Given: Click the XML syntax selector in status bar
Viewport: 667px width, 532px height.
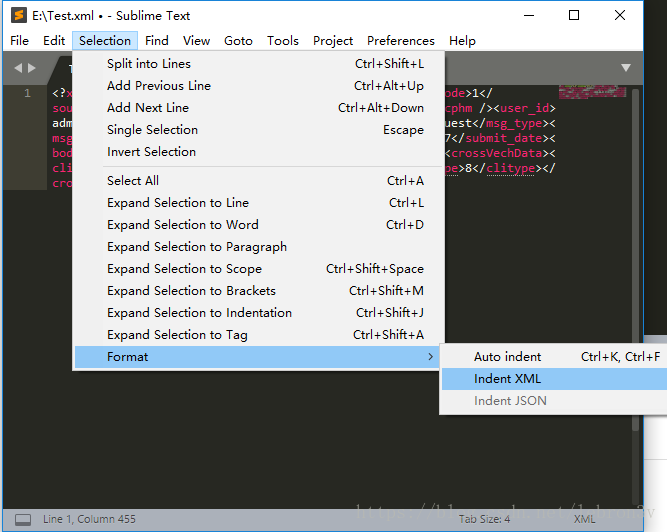Looking at the screenshot, I should click(584, 519).
